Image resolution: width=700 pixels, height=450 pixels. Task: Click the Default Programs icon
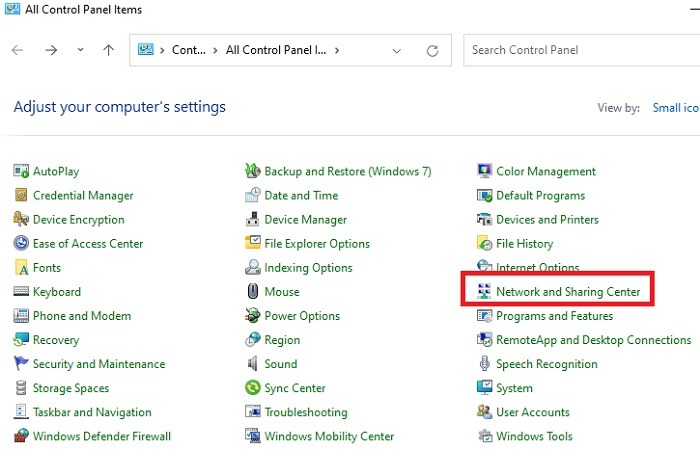point(484,195)
